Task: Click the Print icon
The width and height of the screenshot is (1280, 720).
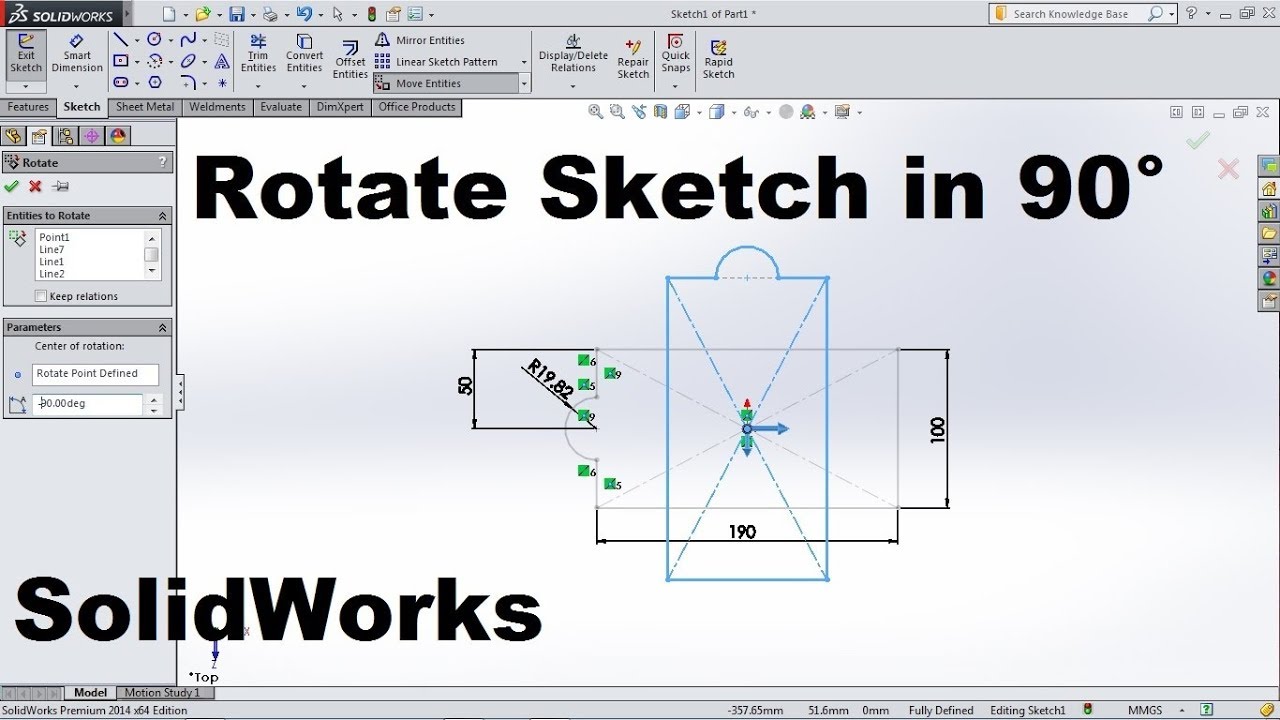Action: click(x=269, y=14)
